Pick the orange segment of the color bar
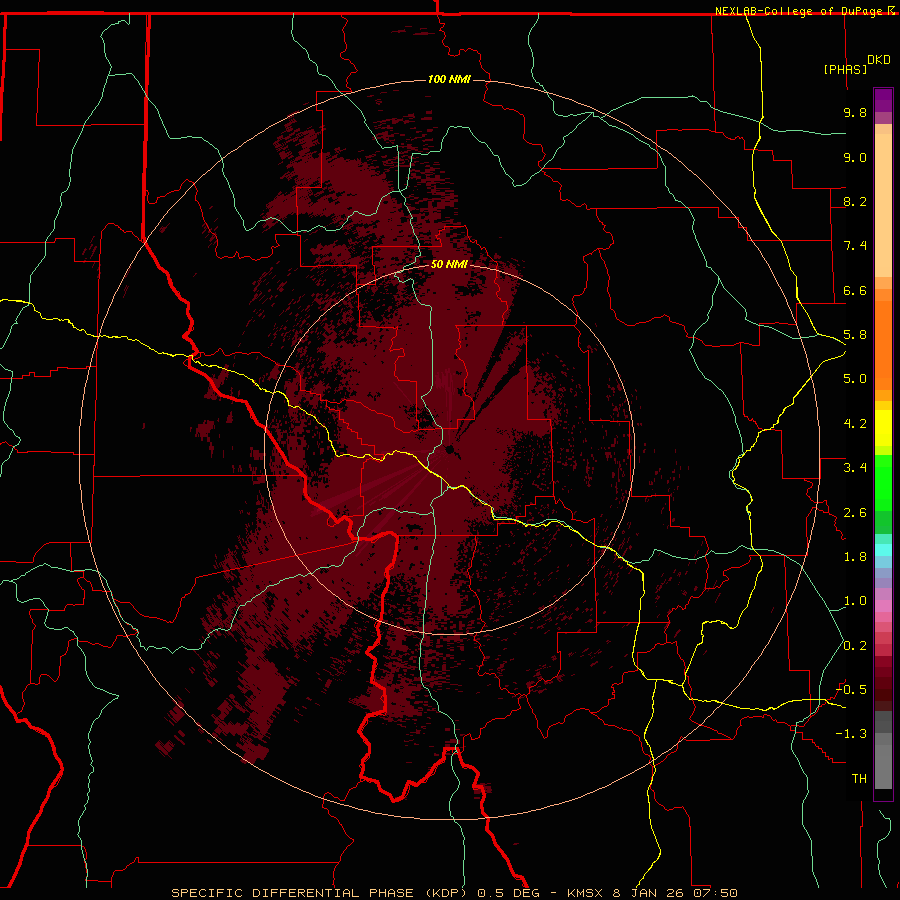 coord(883,345)
